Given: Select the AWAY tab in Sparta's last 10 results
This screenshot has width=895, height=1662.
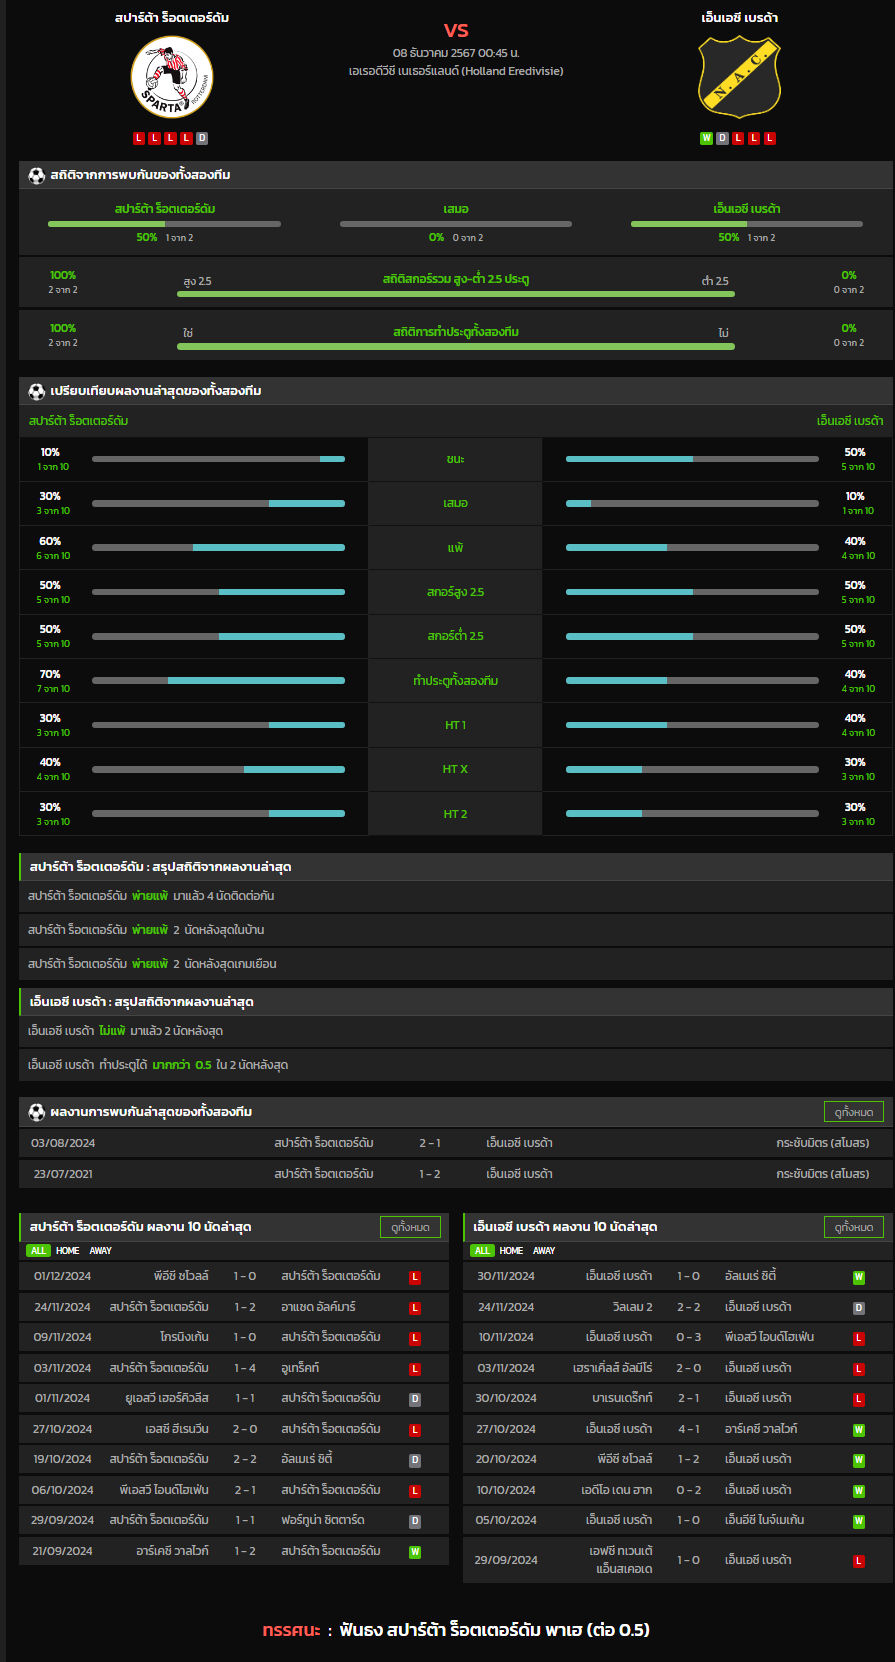Looking at the screenshot, I should pos(101,1251).
